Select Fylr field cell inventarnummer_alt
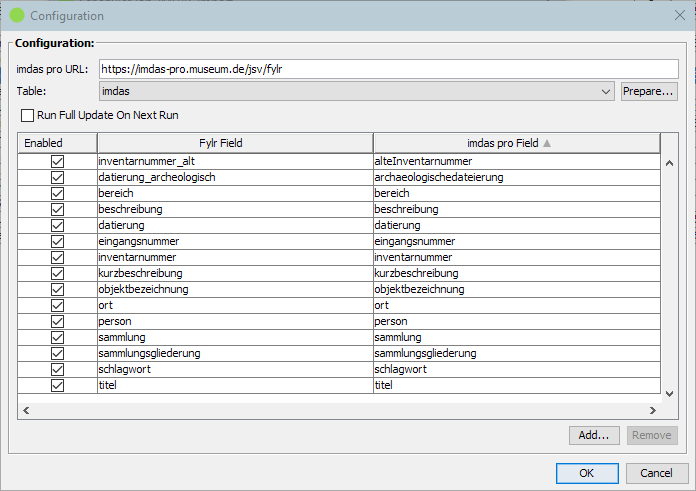Screen dimensions: 696x491 click(x=235, y=161)
